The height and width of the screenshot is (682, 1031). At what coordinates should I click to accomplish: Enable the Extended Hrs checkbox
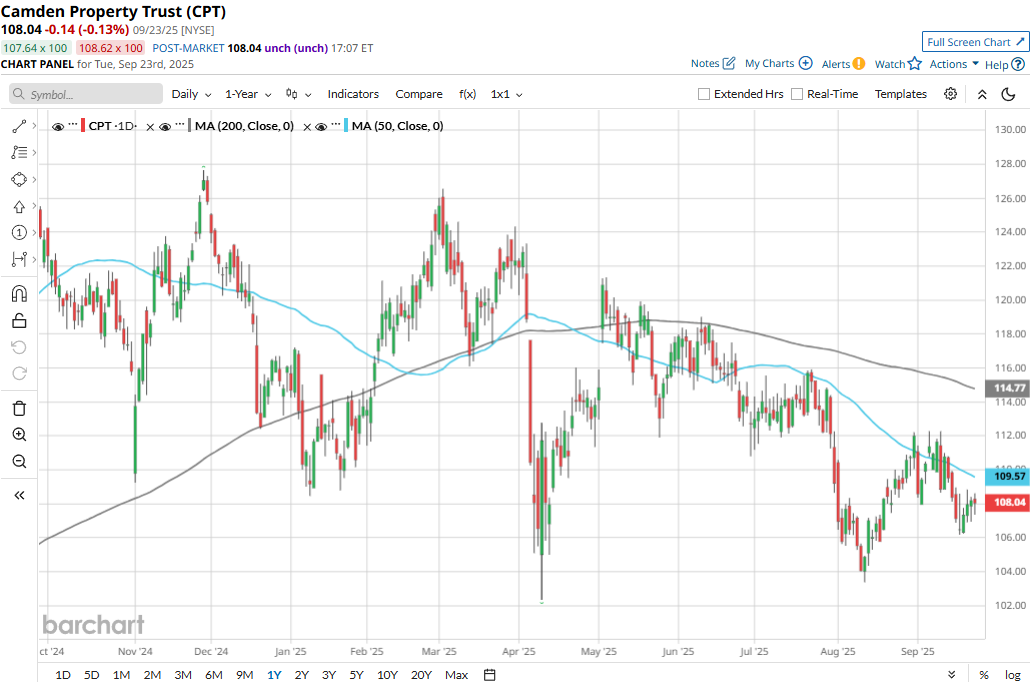(x=704, y=94)
